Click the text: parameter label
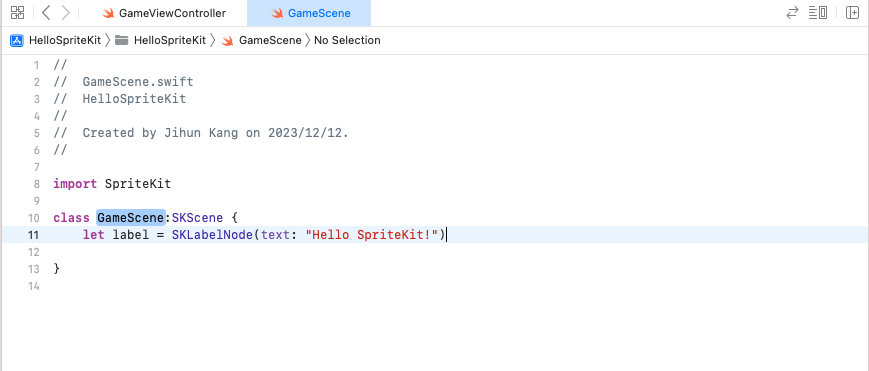Screen dimensions: 869x371 click(279, 235)
